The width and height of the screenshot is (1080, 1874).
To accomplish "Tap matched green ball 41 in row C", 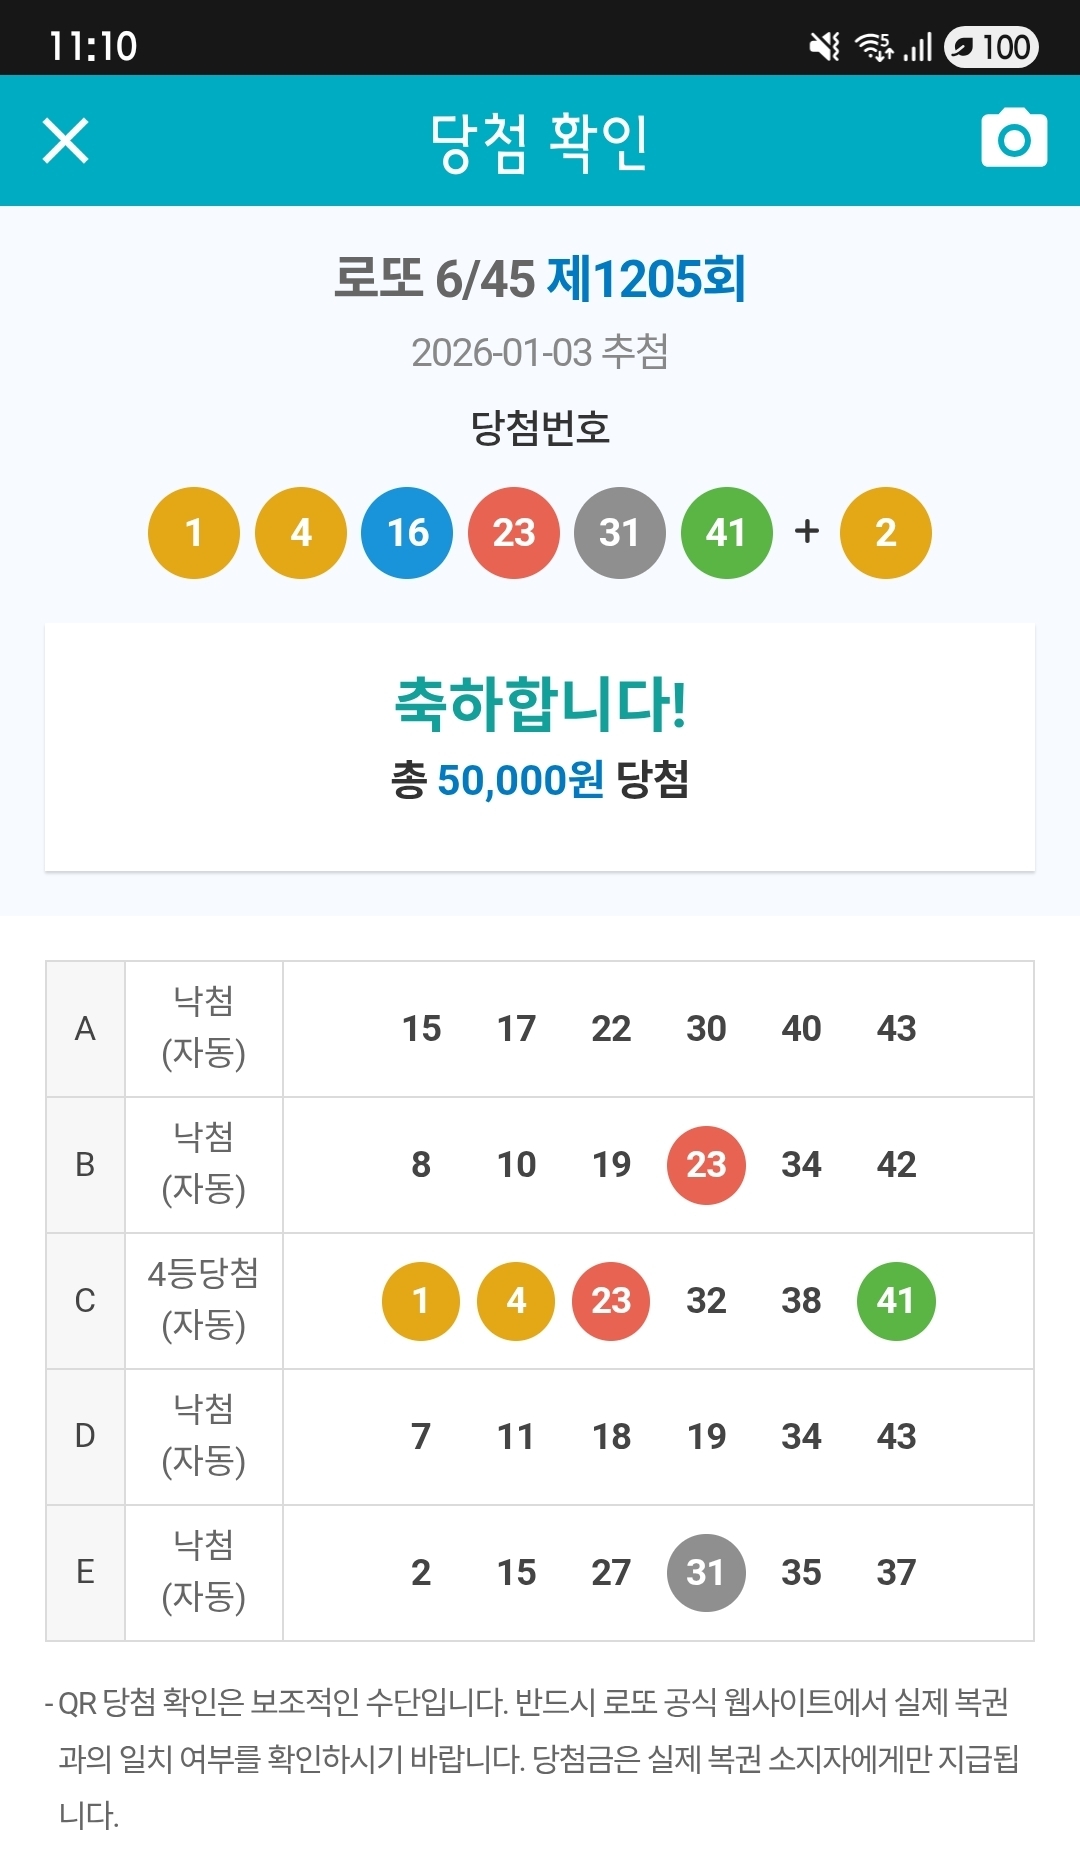I will [x=896, y=1301].
